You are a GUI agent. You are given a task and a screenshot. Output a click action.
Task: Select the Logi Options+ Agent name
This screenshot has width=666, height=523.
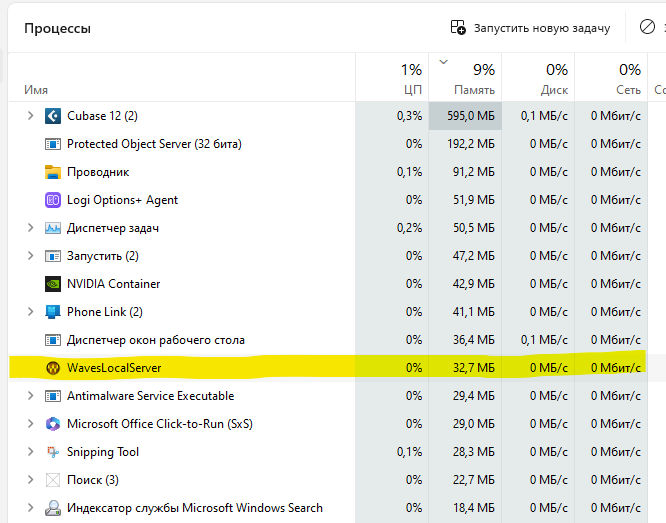coord(122,200)
